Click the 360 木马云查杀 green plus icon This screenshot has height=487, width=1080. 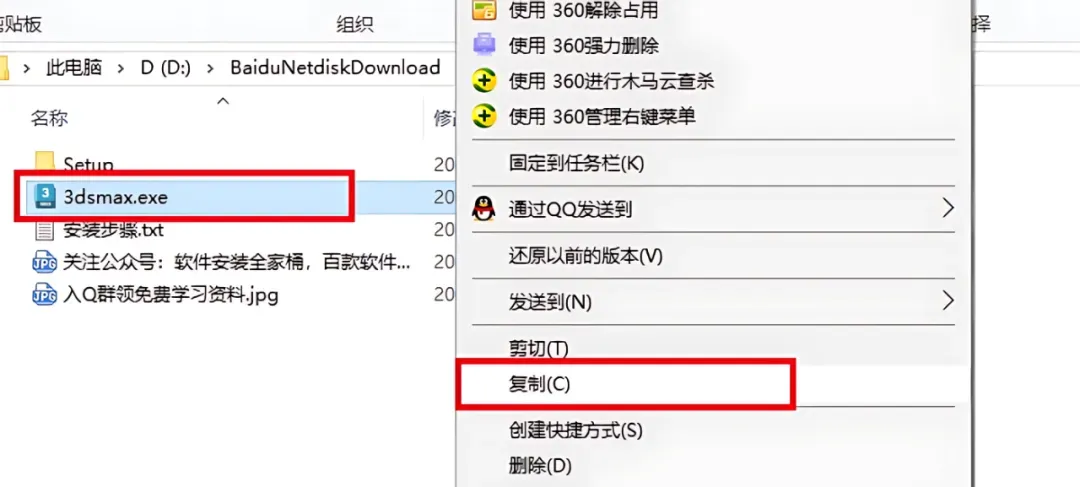[x=484, y=81]
